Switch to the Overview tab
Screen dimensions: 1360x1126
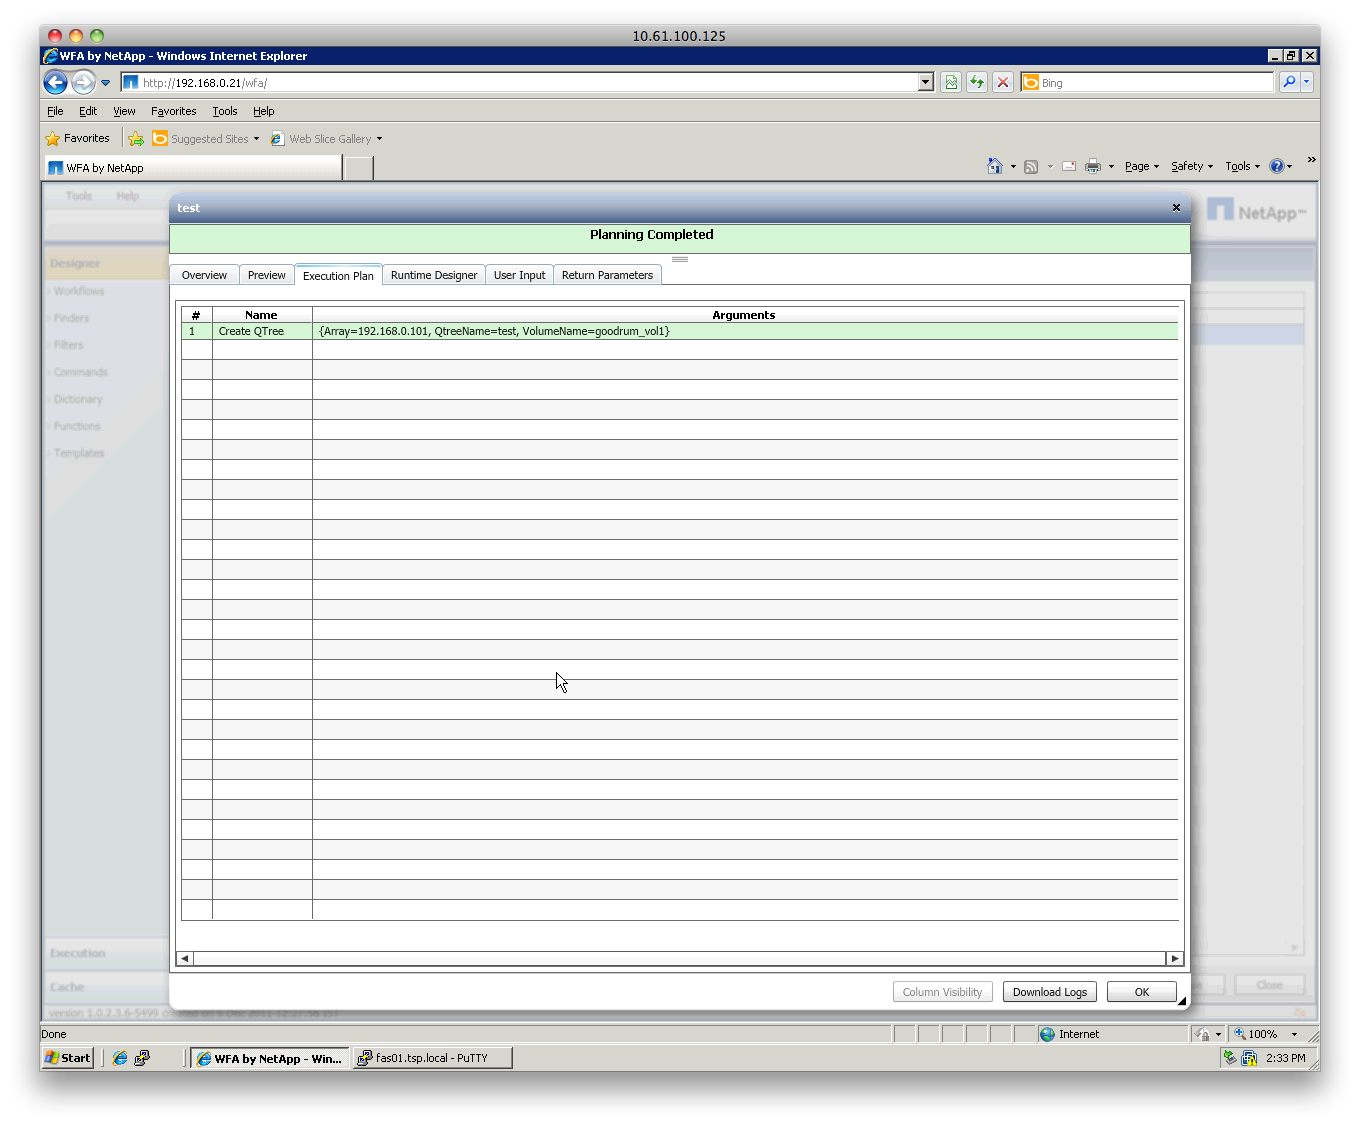[x=204, y=275]
